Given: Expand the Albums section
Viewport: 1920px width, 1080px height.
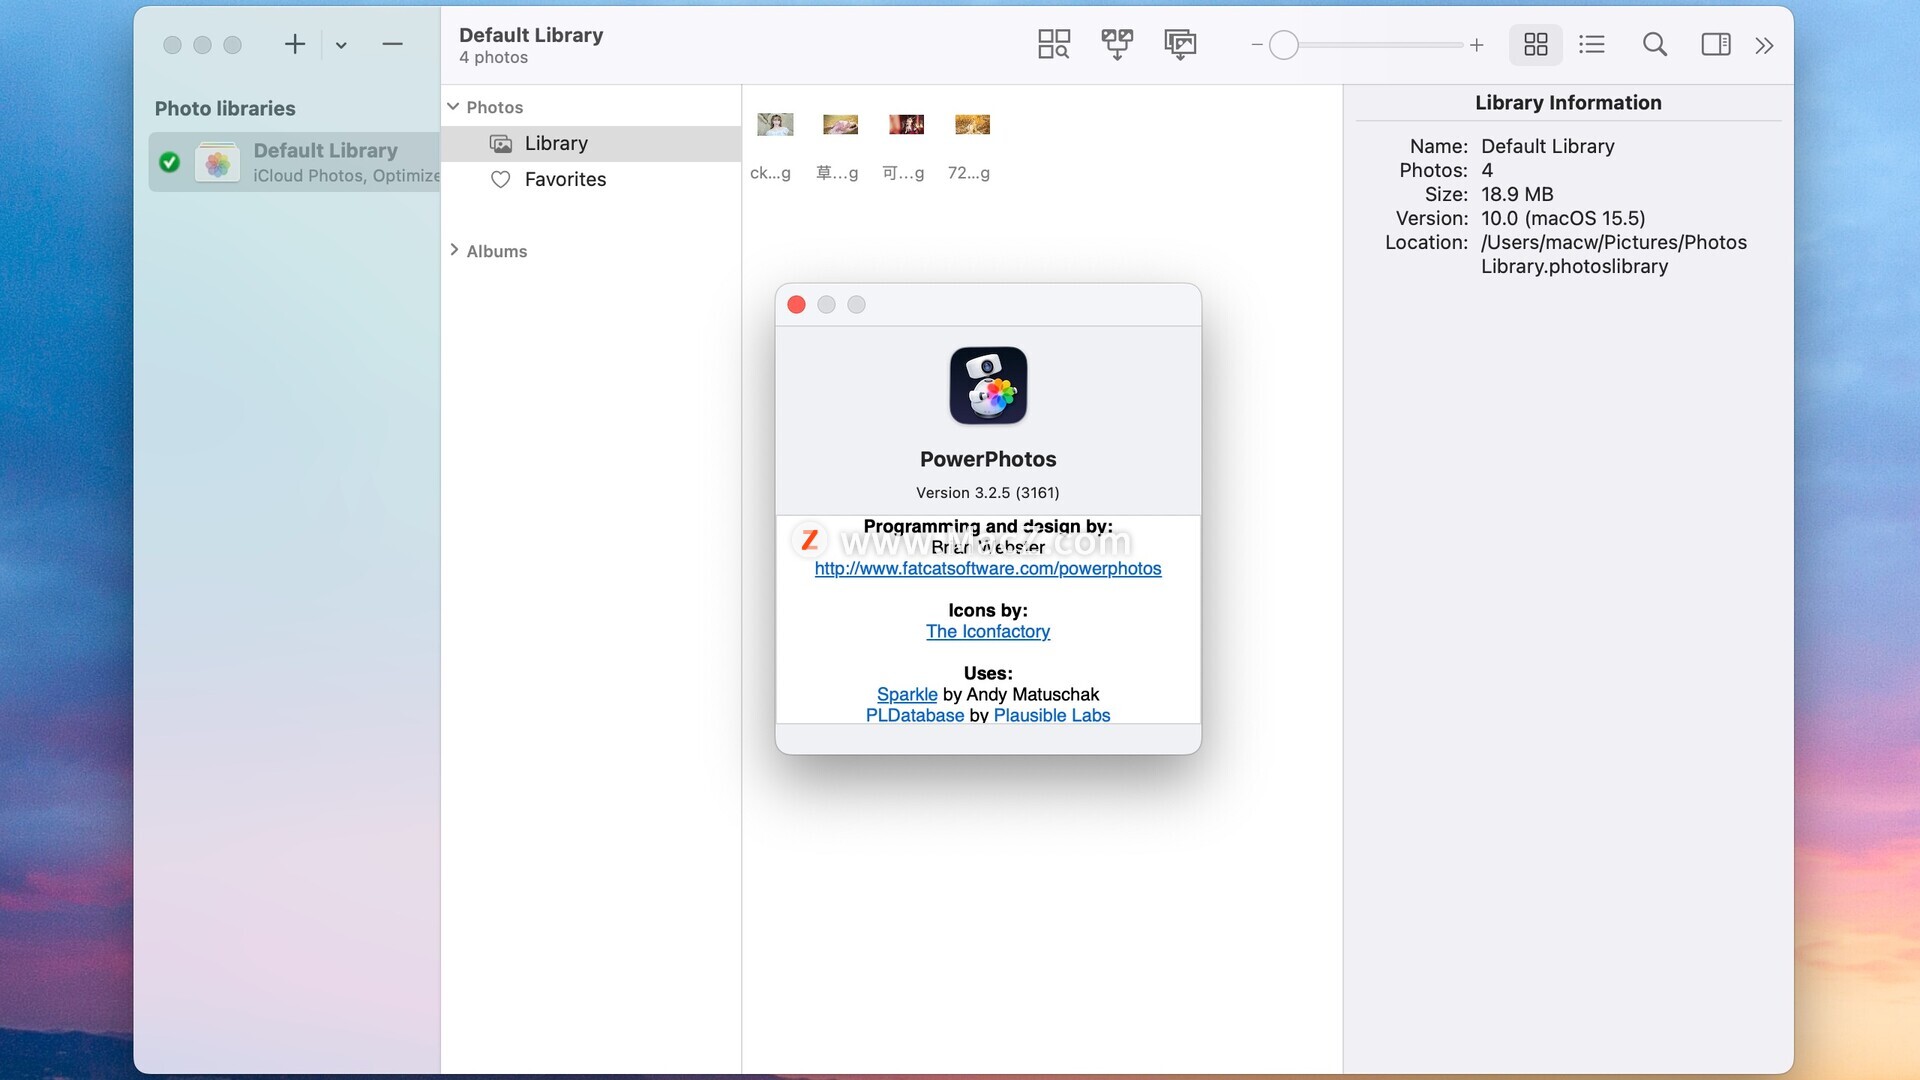Looking at the screenshot, I should pyautogui.click(x=454, y=250).
